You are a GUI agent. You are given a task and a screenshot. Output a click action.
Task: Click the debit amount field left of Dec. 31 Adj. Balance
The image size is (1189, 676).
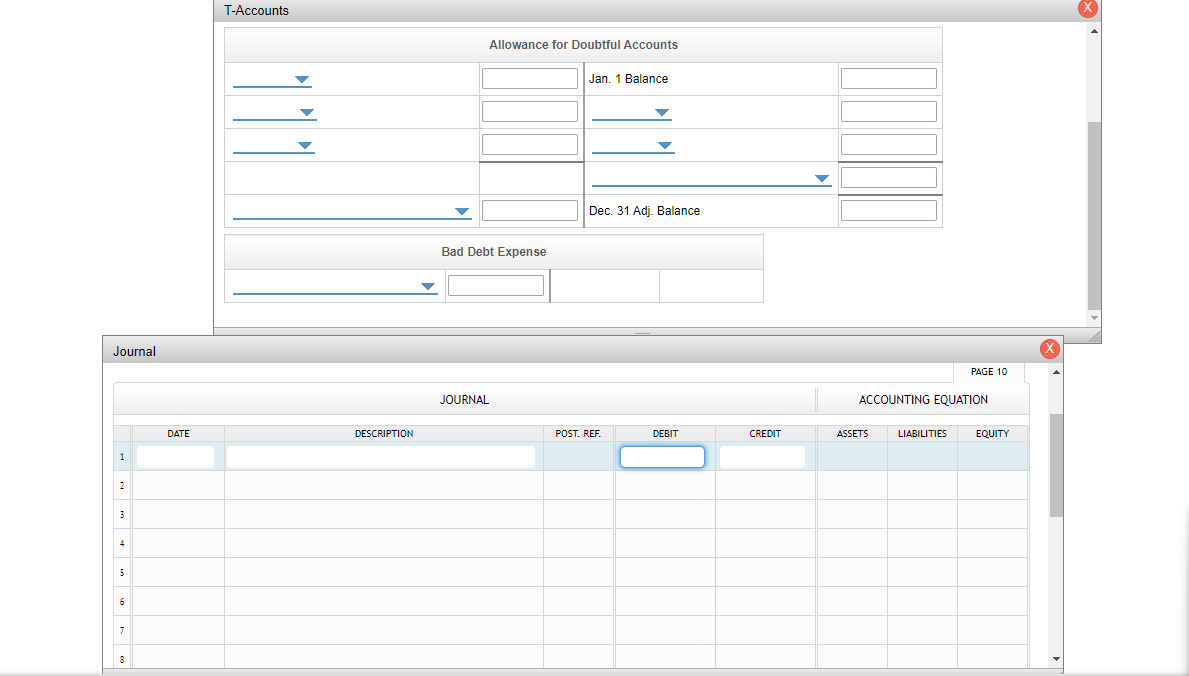(x=530, y=211)
